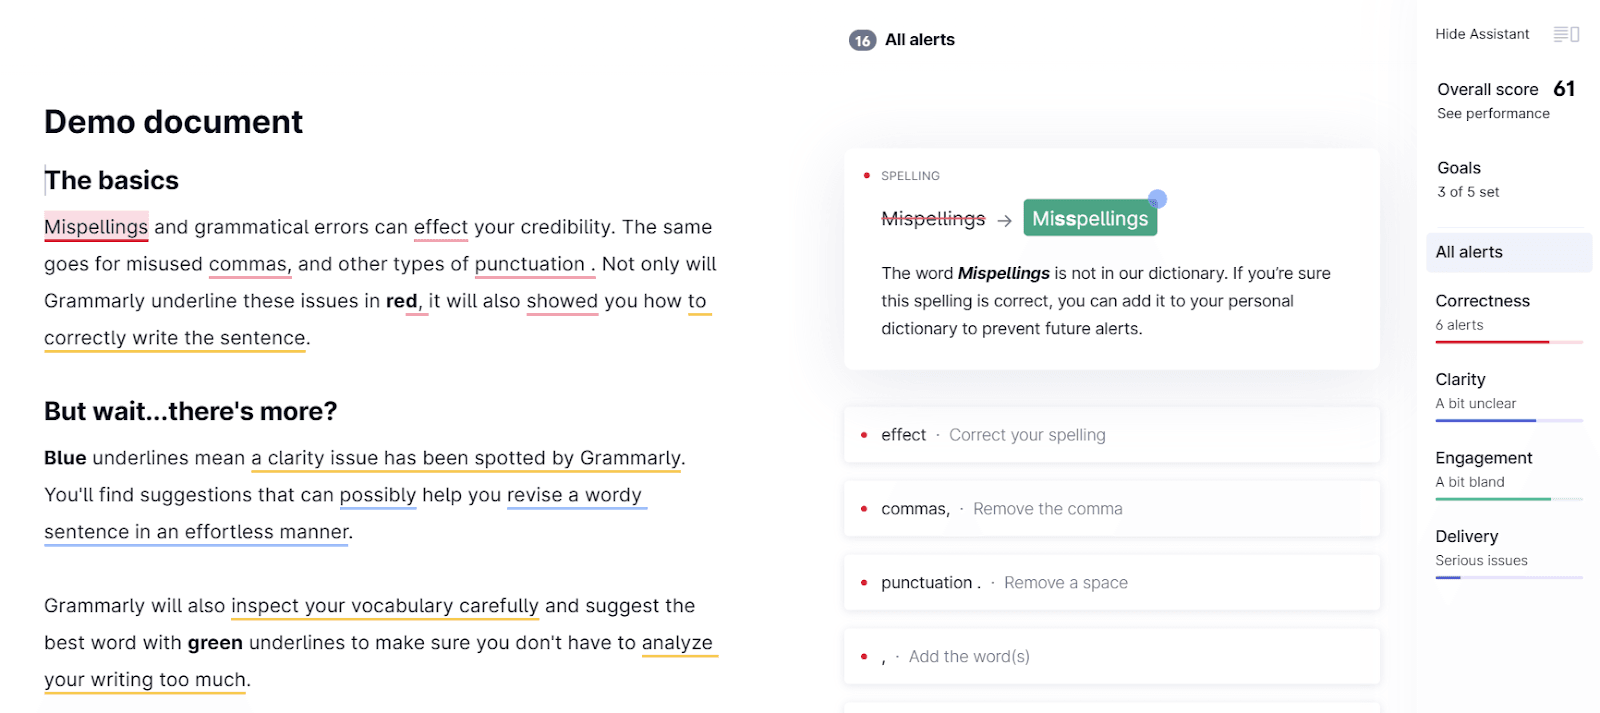
Task: Click the red dot beside the effect alert
Action: (x=864, y=435)
